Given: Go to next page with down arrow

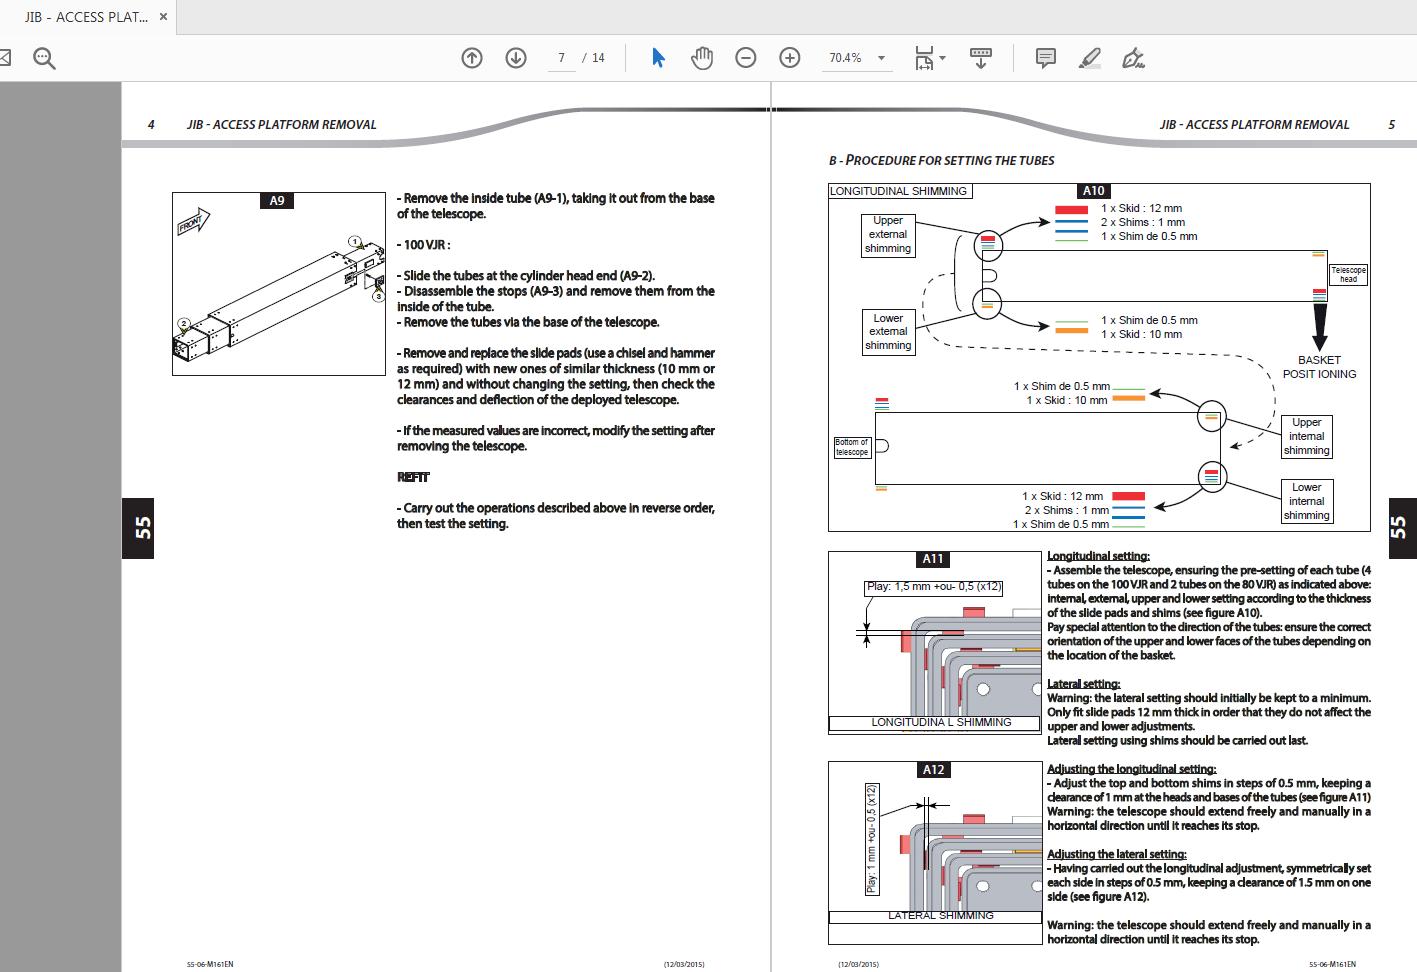Looking at the screenshot, I should 516,58.
